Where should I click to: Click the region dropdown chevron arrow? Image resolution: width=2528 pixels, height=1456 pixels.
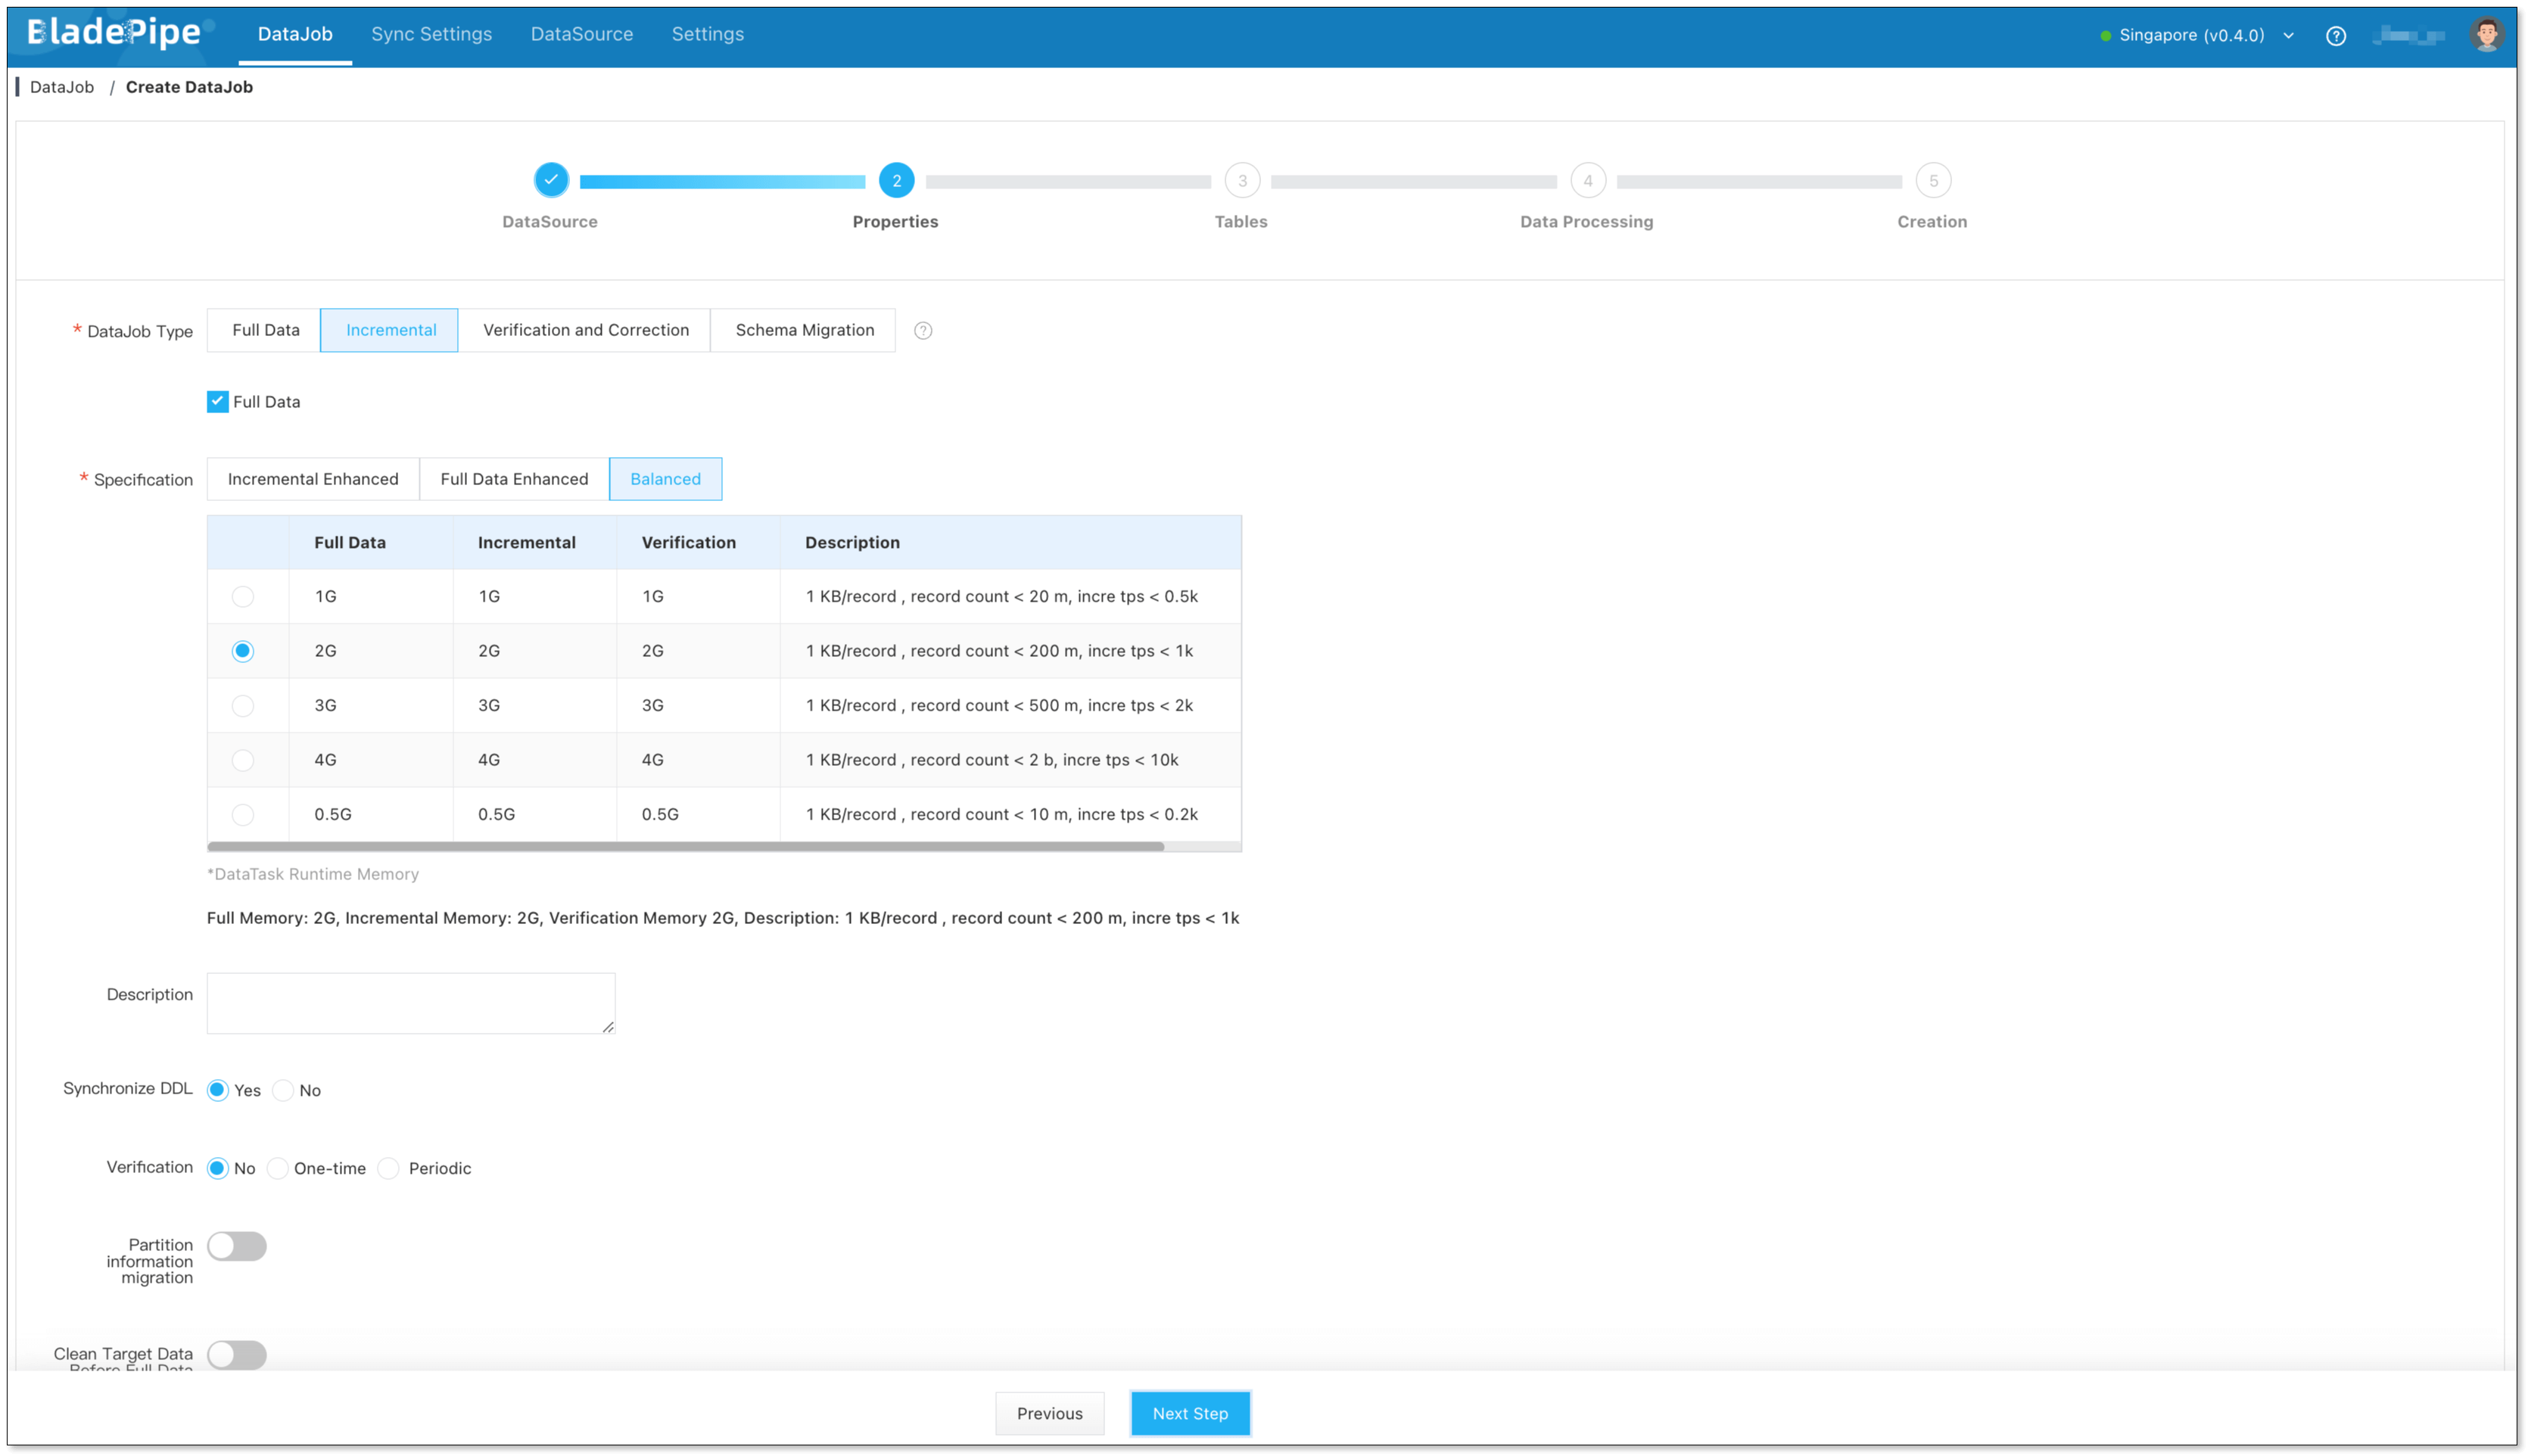coord(2288,36)
